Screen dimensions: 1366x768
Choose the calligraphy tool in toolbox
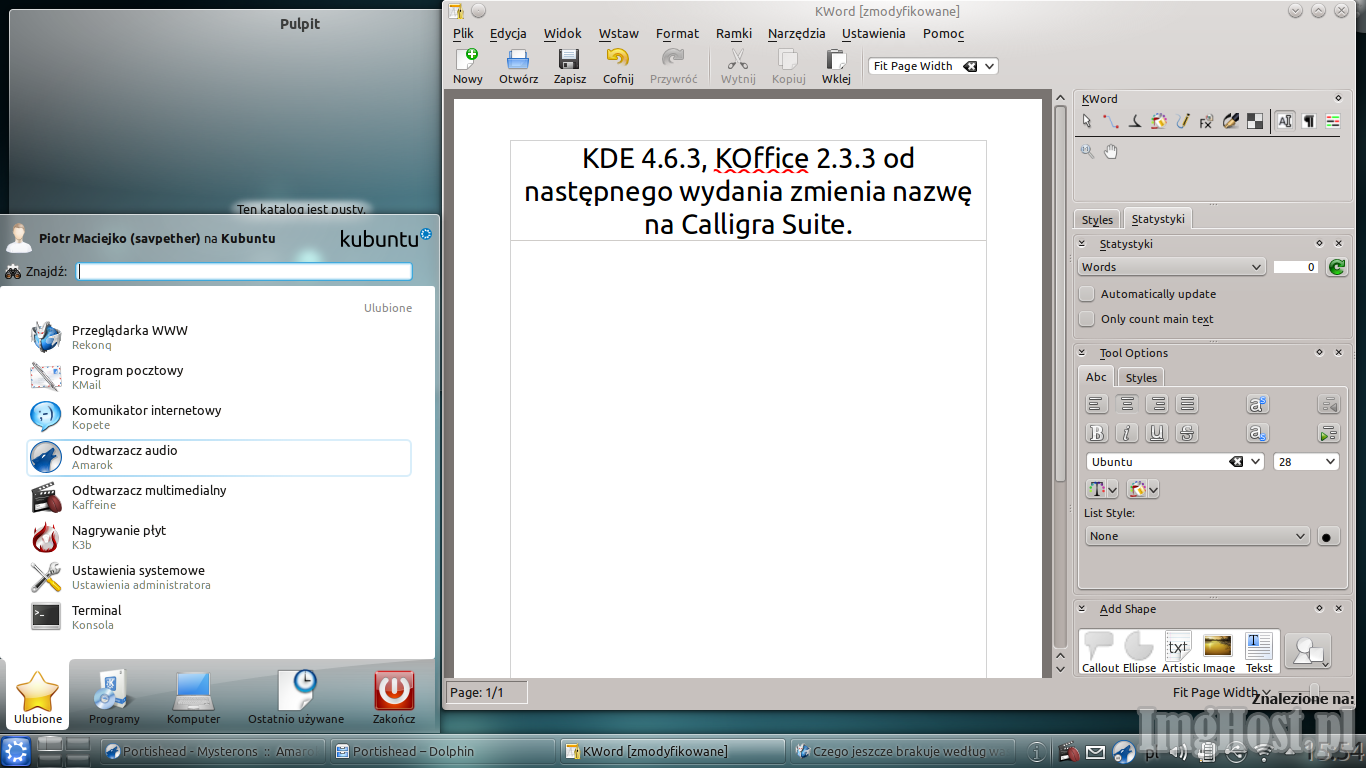point(1135,121)
